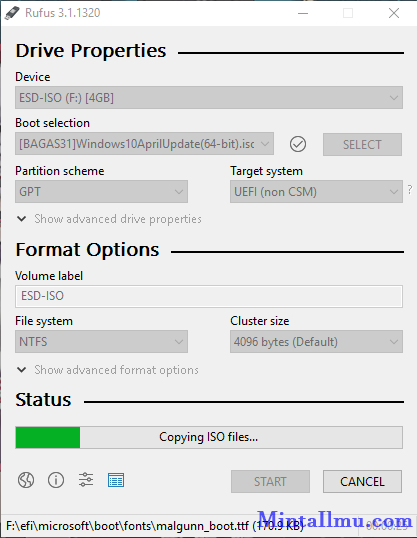The image size is (417, 538).
Task: Open the language globe icon
Action: [26, 480]
